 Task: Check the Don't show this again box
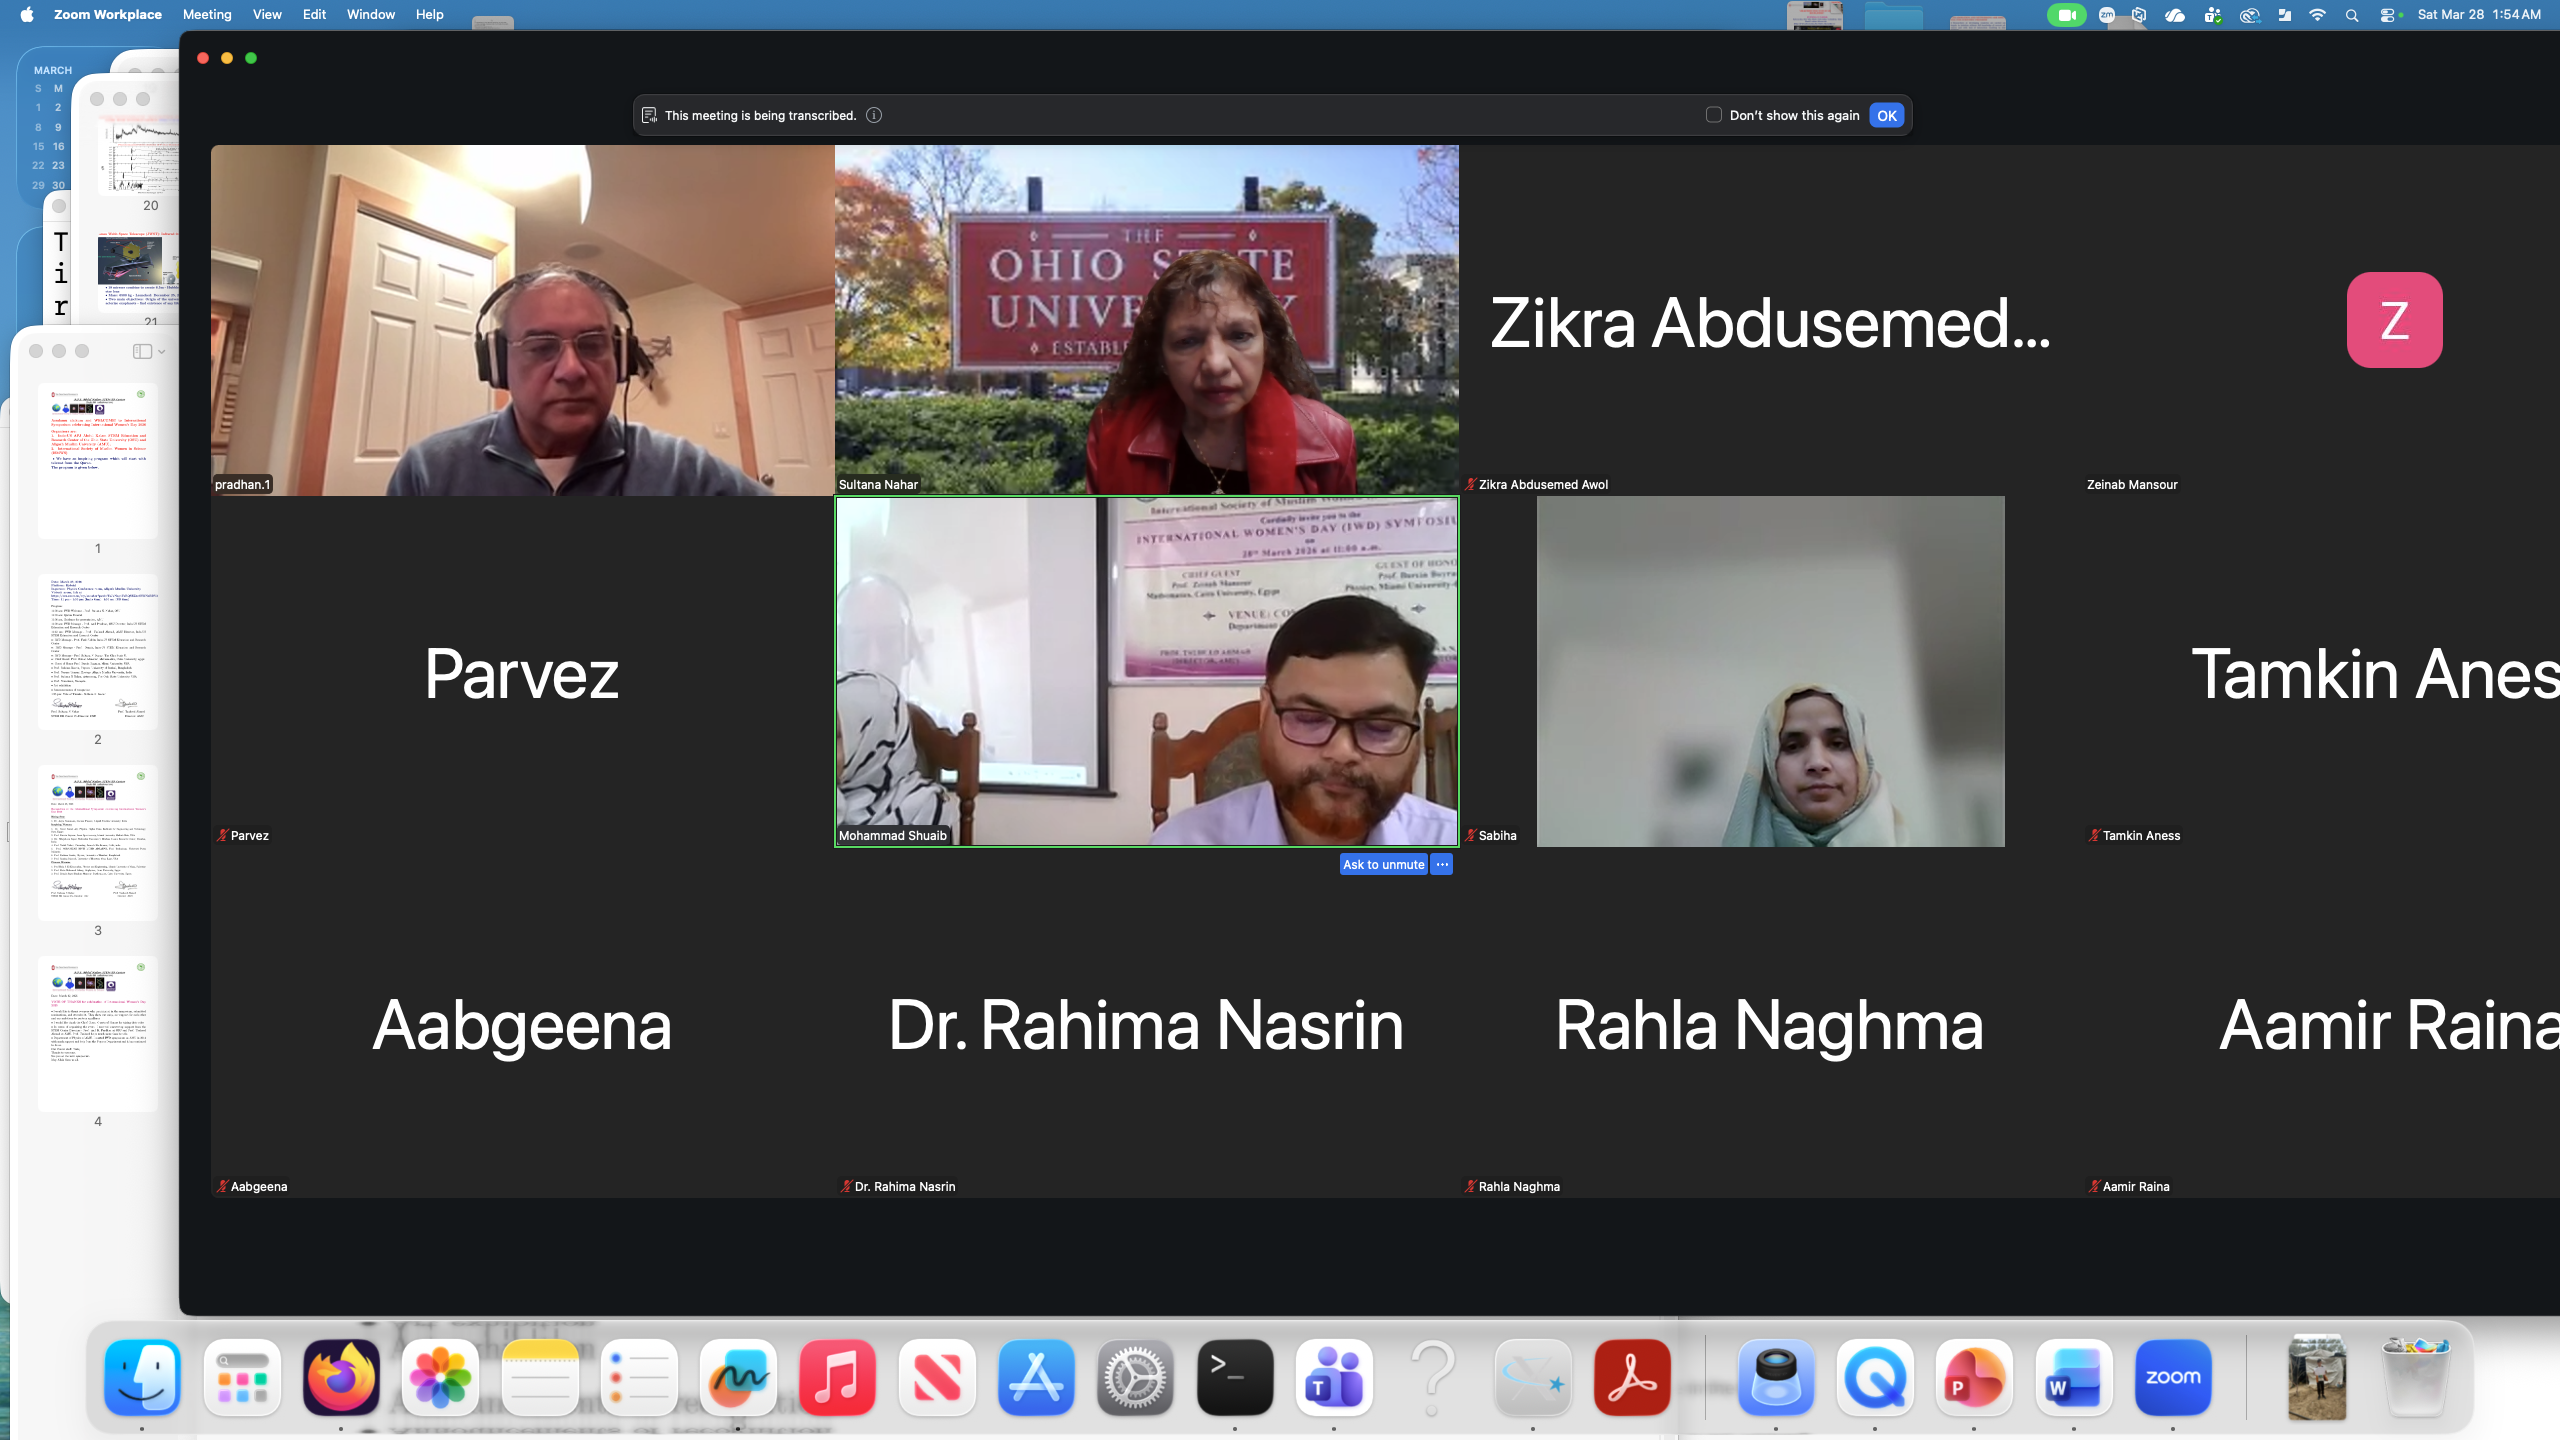[x=1714, y=115]
